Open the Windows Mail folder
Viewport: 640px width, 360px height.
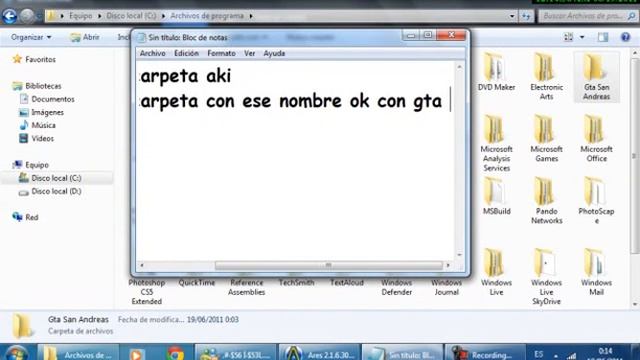pos(596,271)
